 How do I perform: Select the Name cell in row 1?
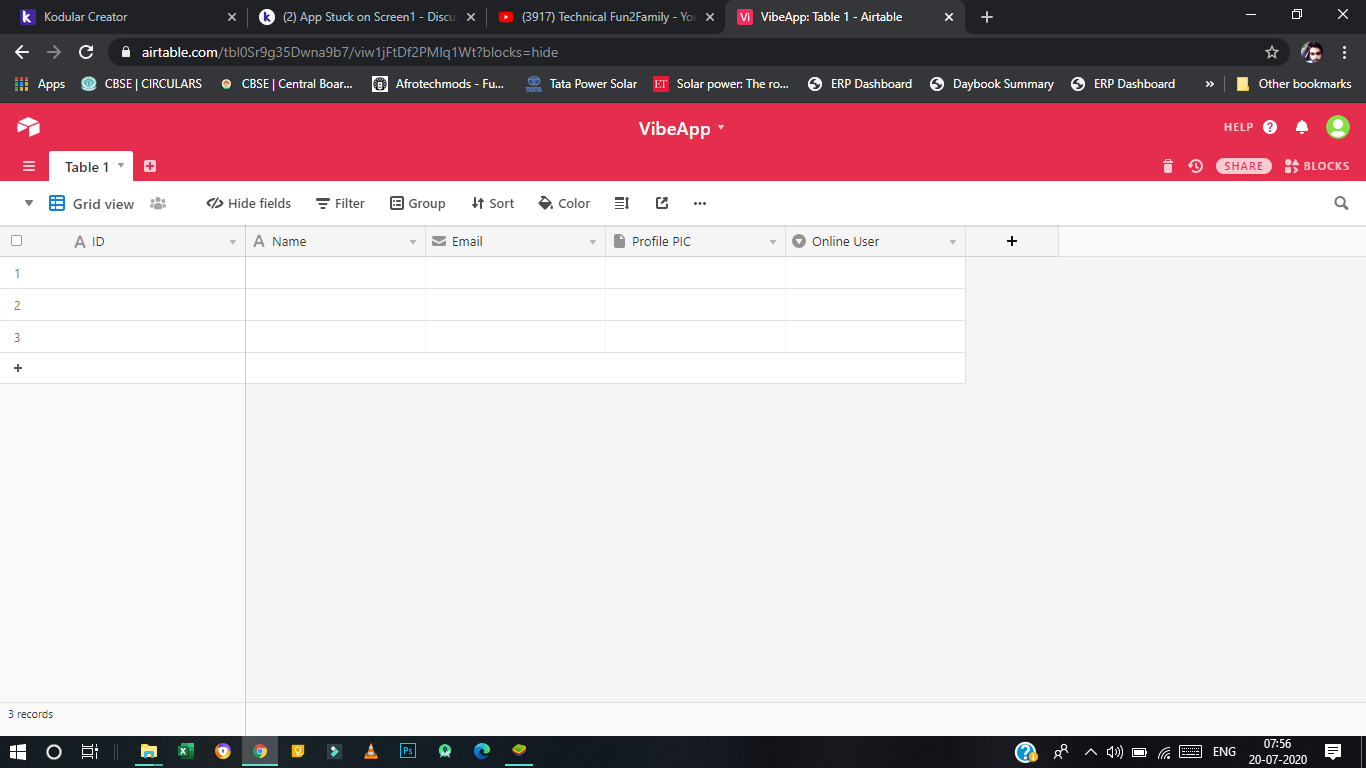pyautogui.click(x=335, y=273)
